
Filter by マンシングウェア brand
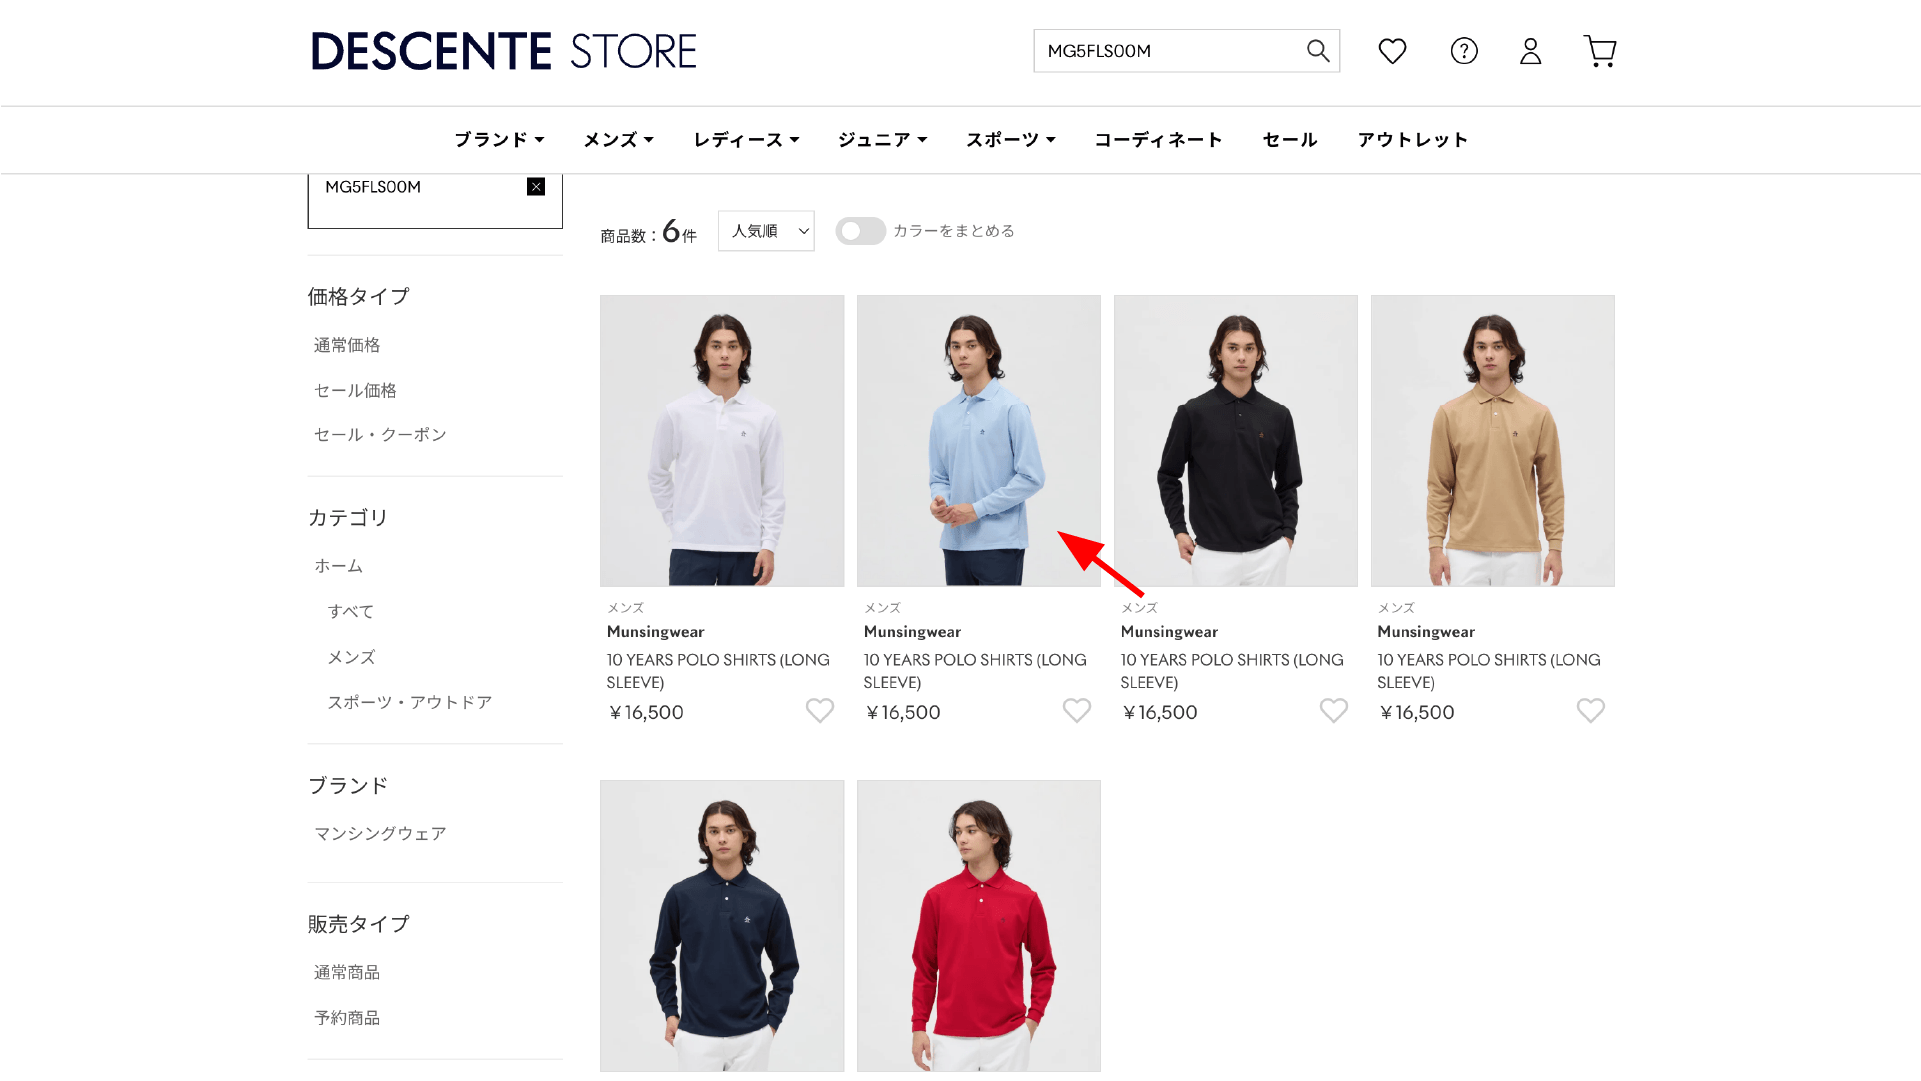(x=380, y=834)
